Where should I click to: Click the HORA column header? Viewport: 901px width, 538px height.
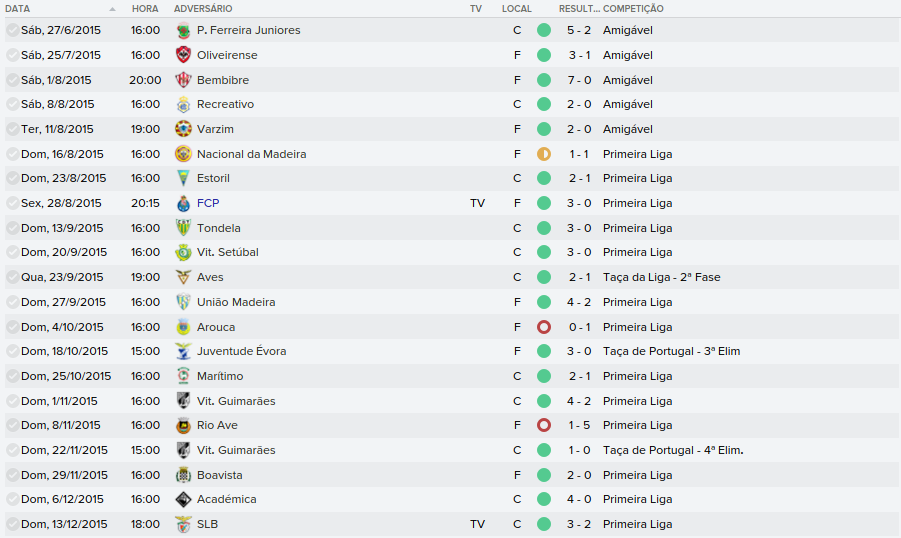click(145, 8)
